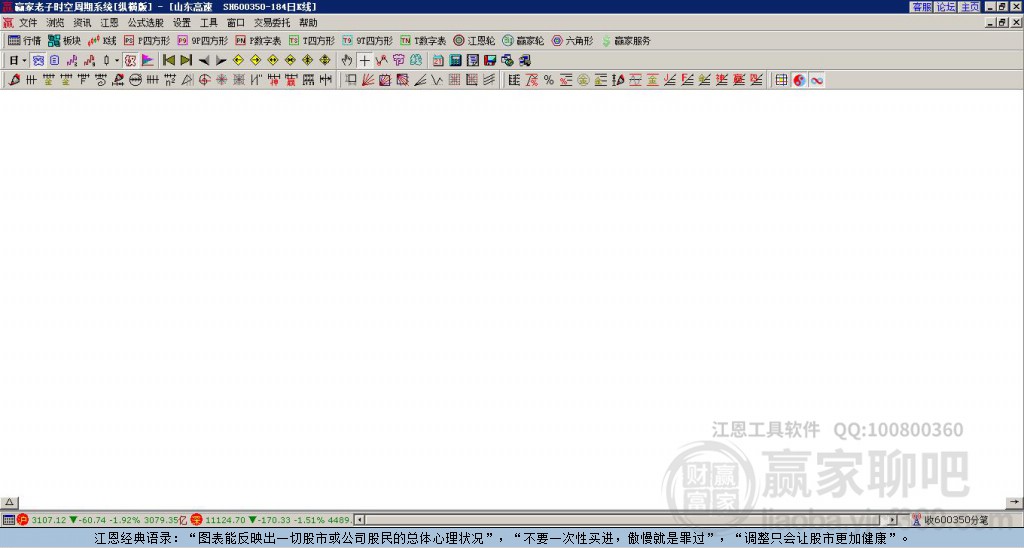Open the 设置 menu
Viewport: 1024px width, 548px height.
tap(182, 23)
